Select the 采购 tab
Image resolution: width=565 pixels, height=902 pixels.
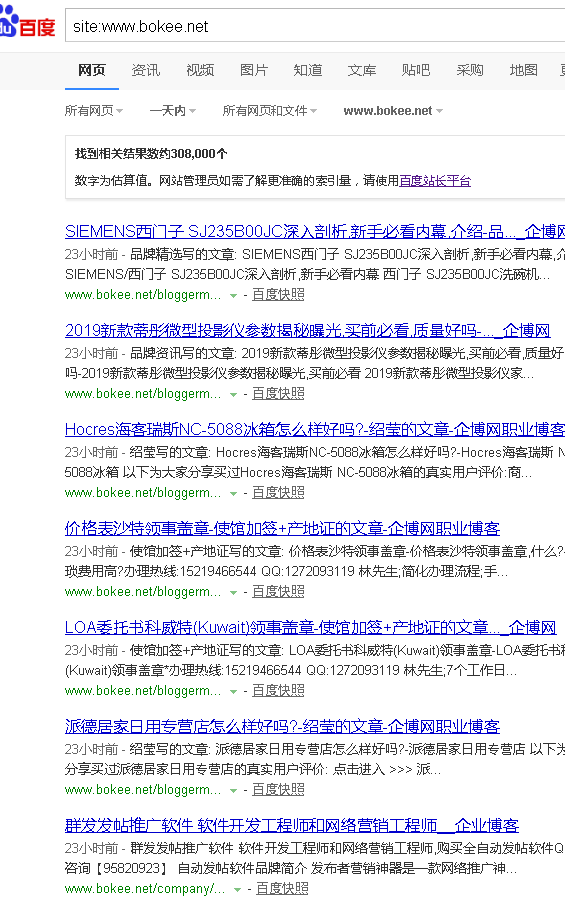[469, 70]
